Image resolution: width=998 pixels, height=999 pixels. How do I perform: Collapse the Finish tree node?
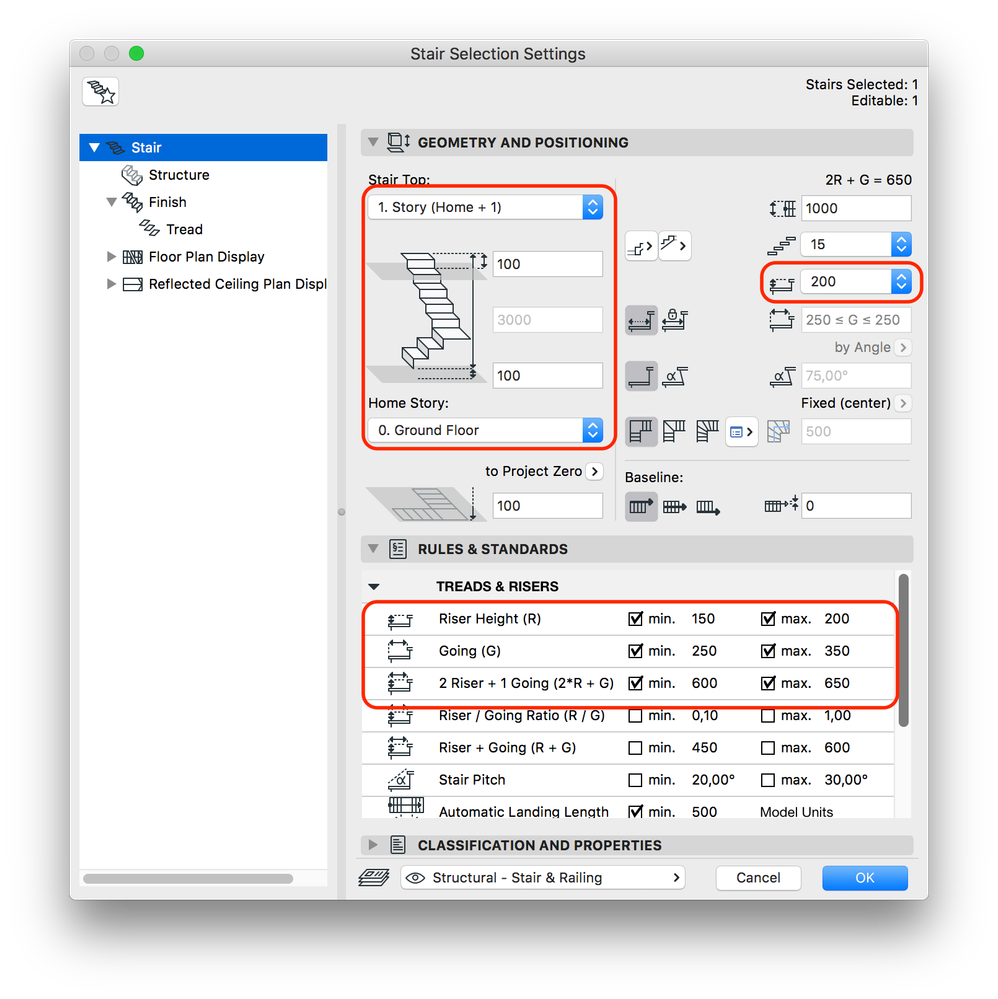pos(112,203)
